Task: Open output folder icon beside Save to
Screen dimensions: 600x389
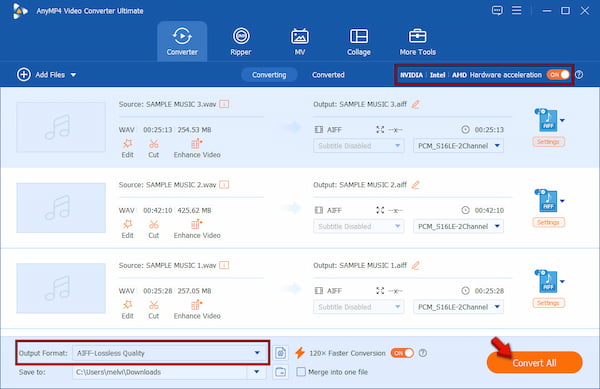Action: click(280, 372)
